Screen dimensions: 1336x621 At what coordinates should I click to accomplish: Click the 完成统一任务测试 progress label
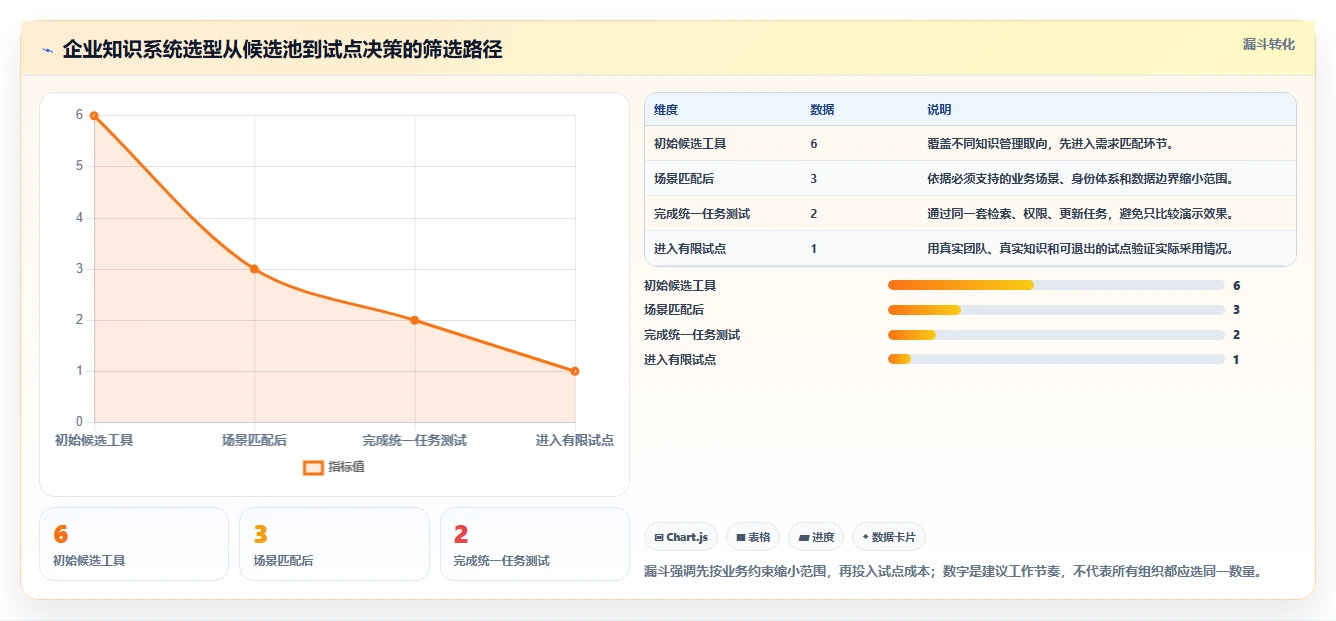coord(692,335)
